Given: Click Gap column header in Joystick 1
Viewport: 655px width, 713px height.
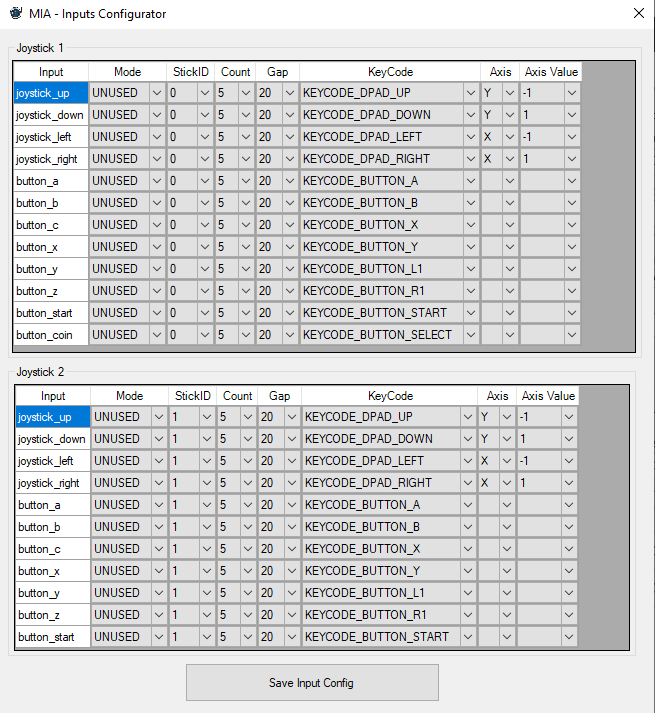Looking at the screenshot, I should [x=277, y=72].
